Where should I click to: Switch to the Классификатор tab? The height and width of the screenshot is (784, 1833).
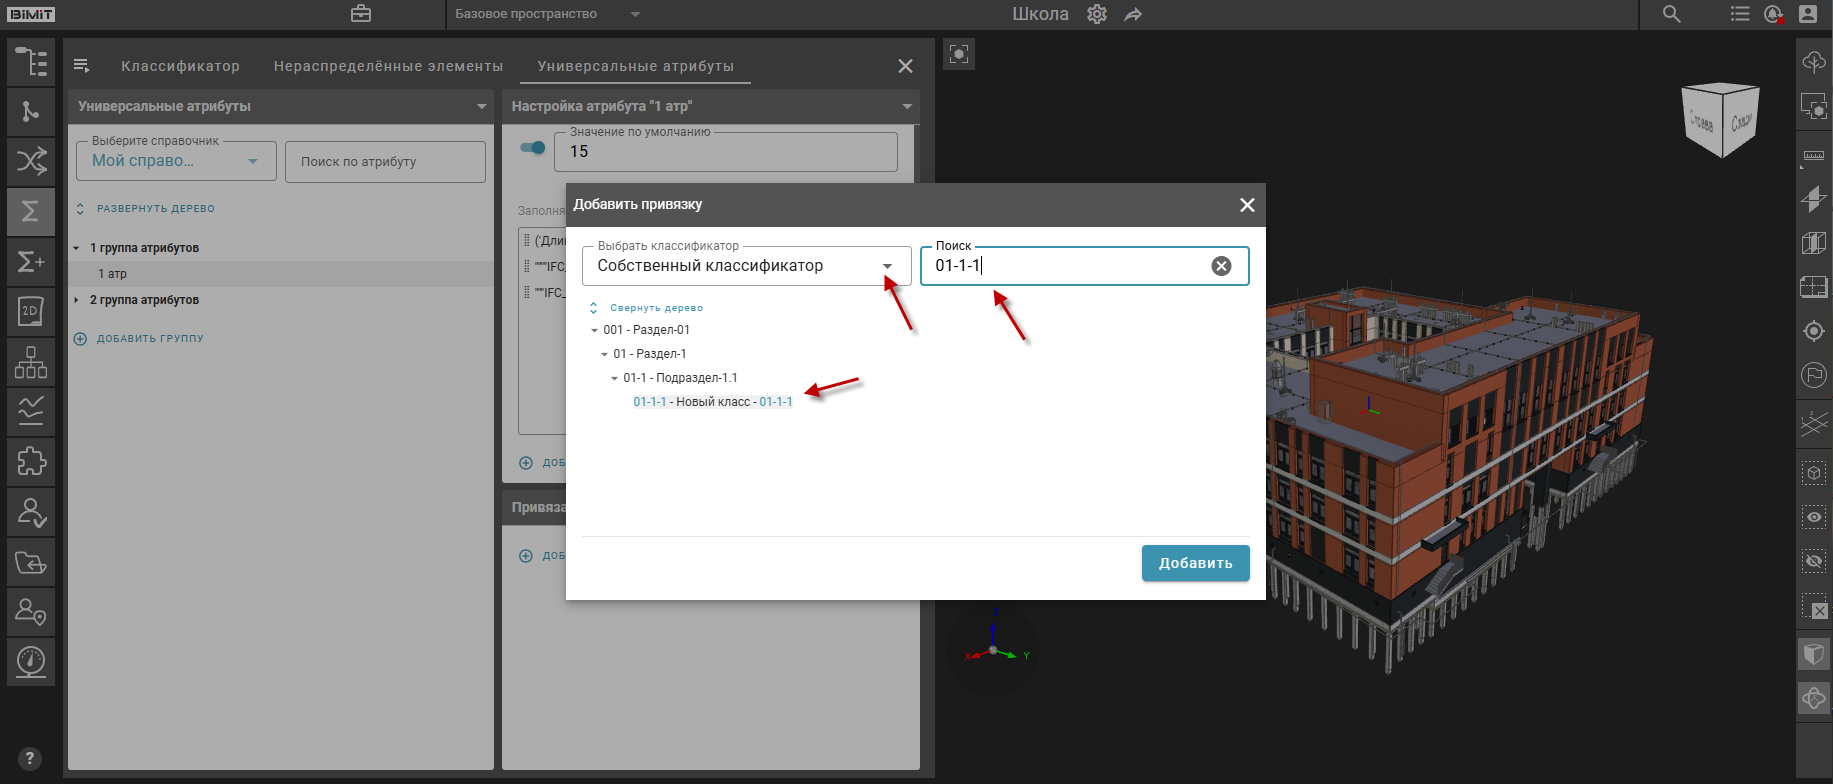click(x=180, y=66)
